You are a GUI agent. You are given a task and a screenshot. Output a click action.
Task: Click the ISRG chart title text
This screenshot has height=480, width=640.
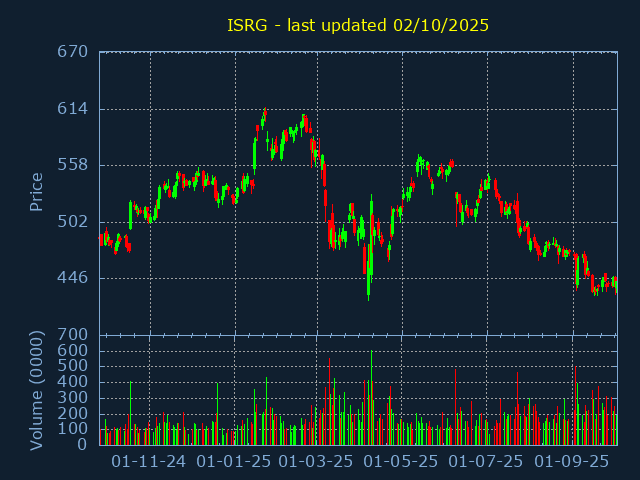[x=358, y=25]
